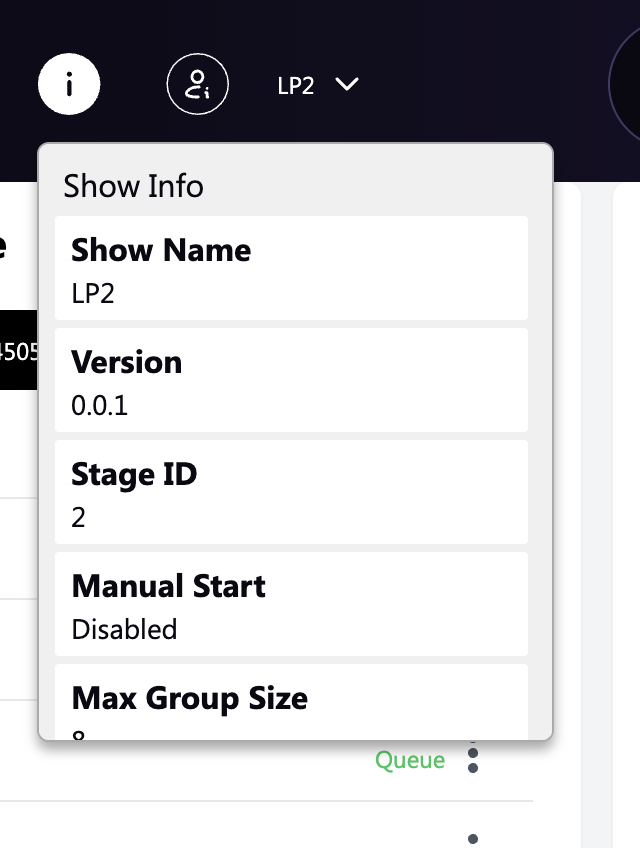The width and height of the screenshot is (640, 848).
Task: Select the Show Name label
Action: tap(161, 250)
